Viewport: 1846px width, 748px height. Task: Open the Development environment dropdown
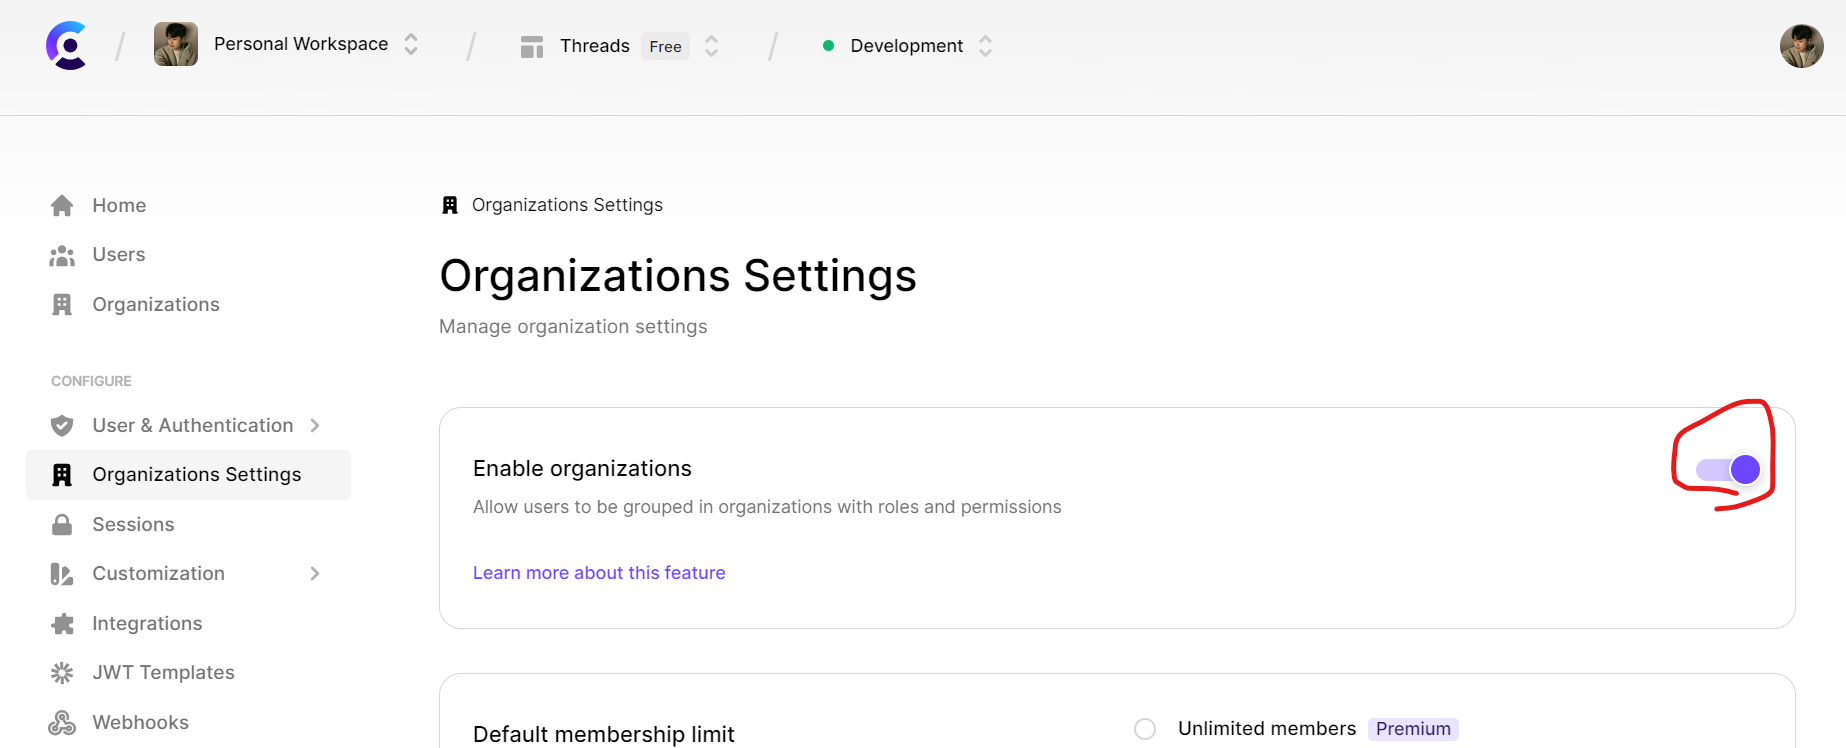985,46
